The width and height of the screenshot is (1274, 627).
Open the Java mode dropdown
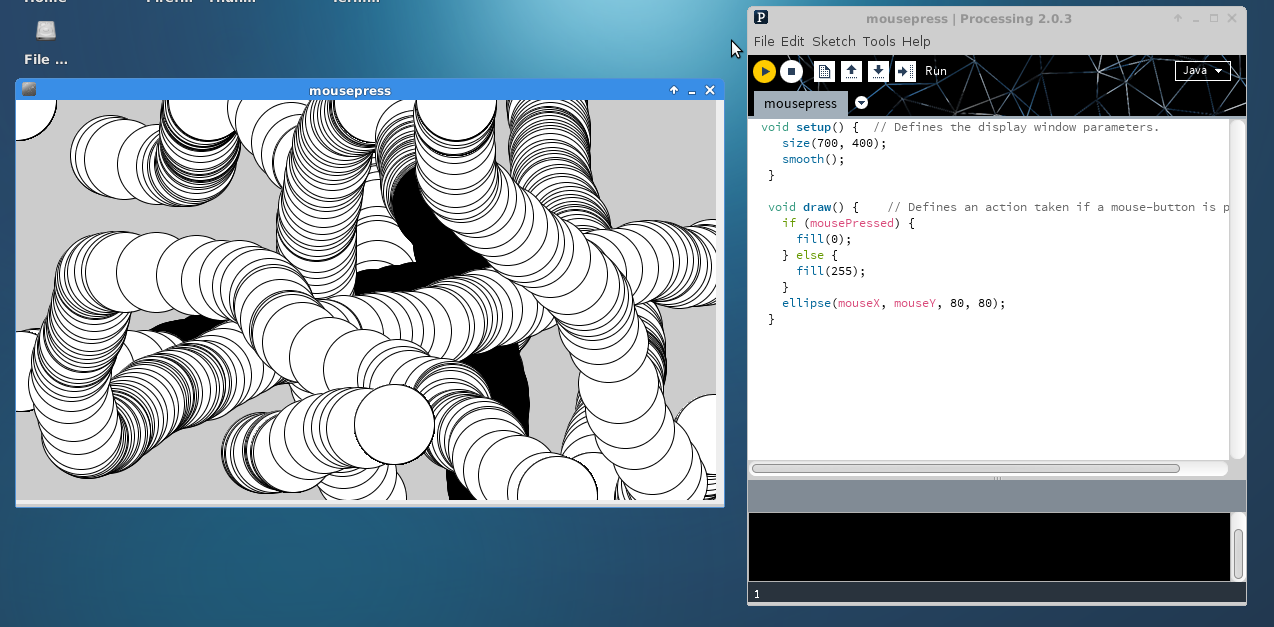point(1202,71)
